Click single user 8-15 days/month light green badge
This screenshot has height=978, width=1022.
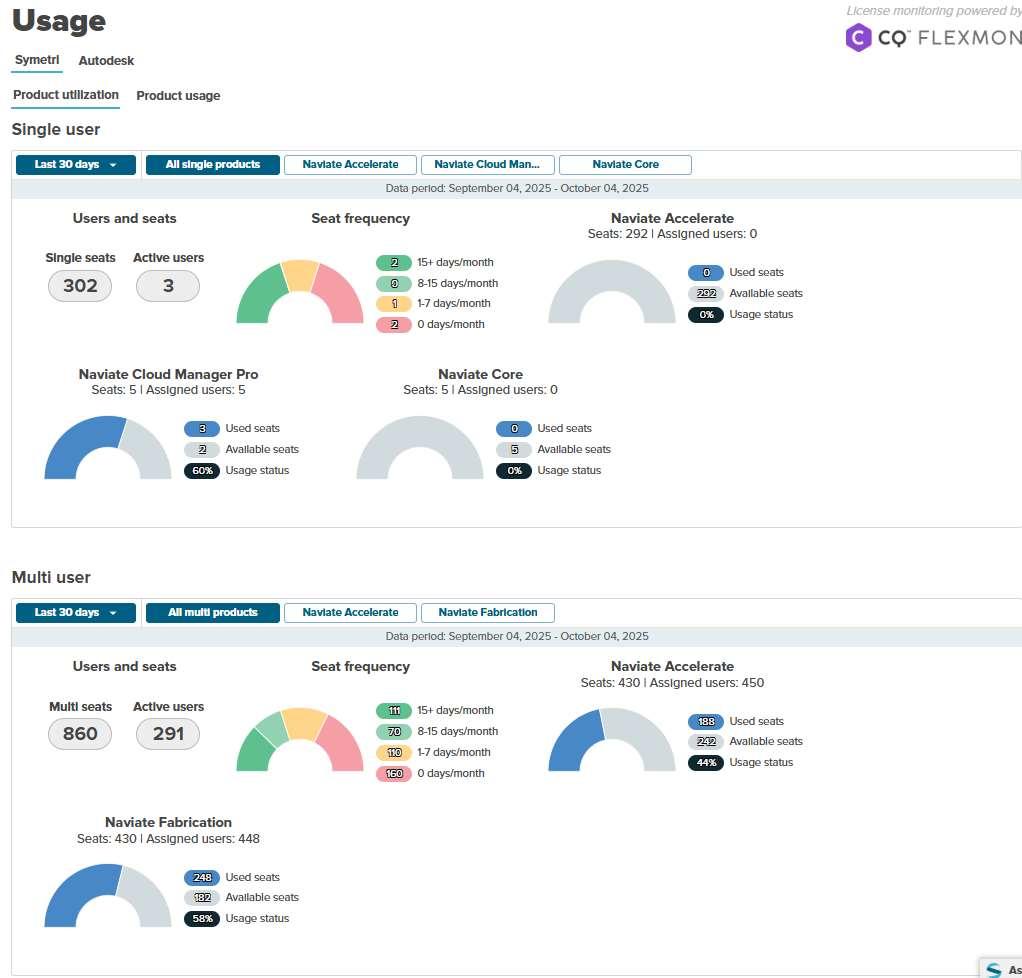click(394, 284)
